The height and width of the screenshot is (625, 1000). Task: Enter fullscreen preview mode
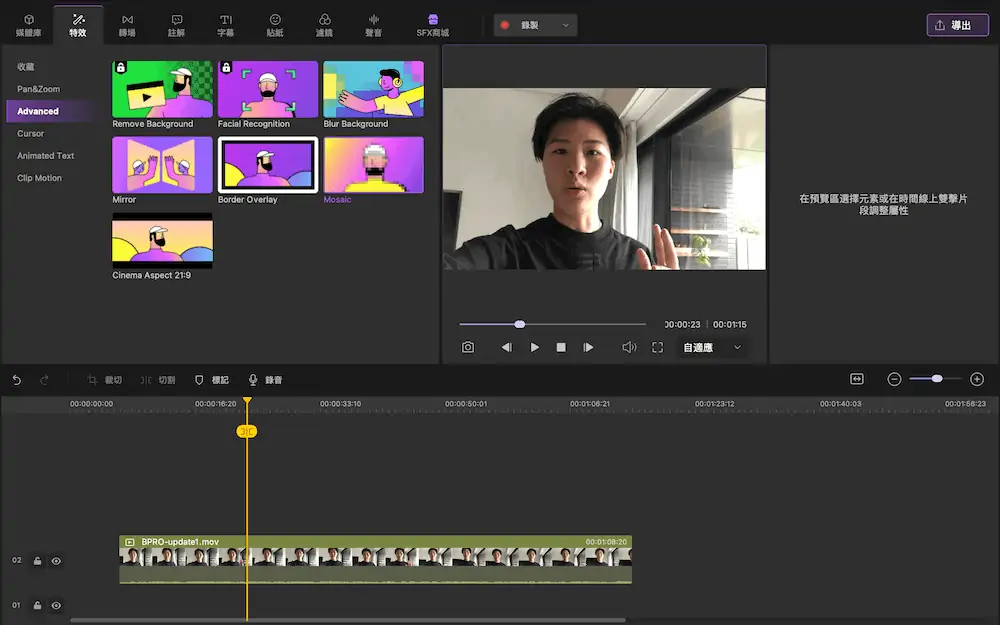[x=657, y=347]
